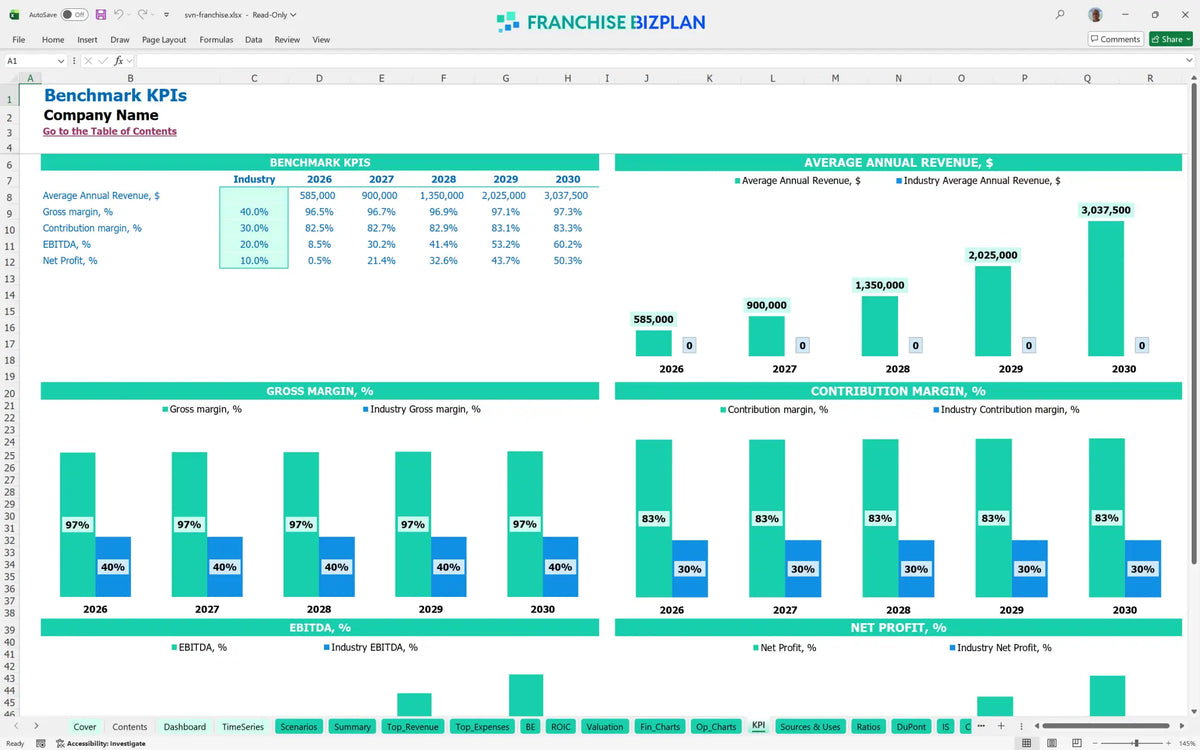Open the TimeSeries sheet tab
The image size is (1200, 750).
[x=243, y=727]
